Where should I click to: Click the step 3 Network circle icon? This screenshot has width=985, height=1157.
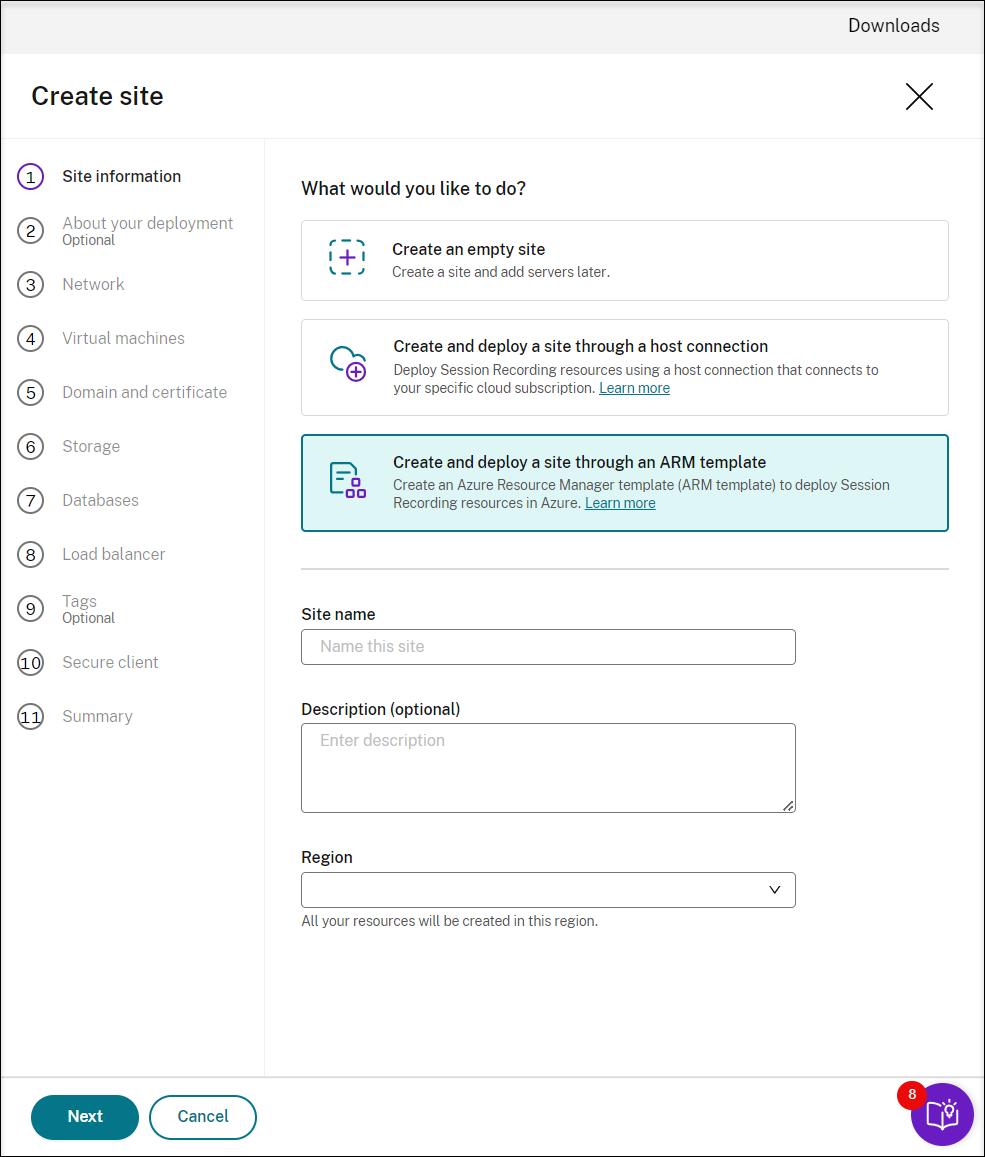tap(31, 285)
